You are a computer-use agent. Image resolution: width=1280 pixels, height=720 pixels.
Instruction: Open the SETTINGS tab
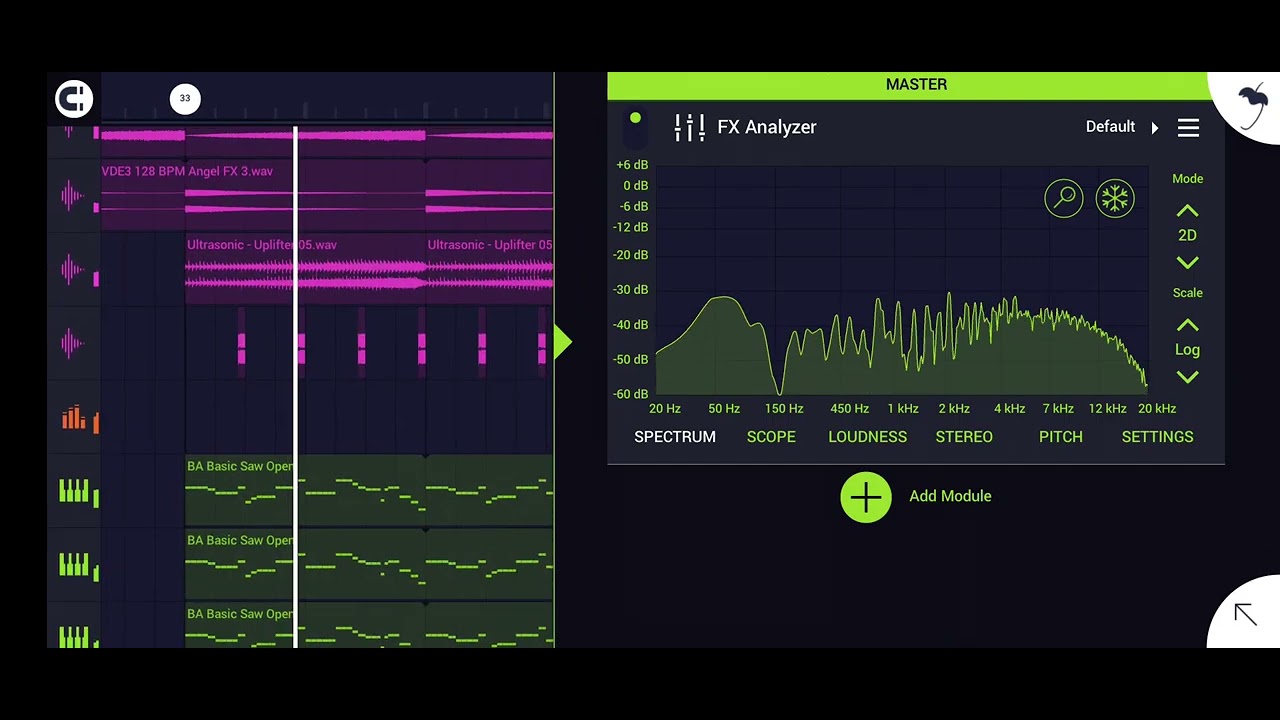coord(1157,437)
